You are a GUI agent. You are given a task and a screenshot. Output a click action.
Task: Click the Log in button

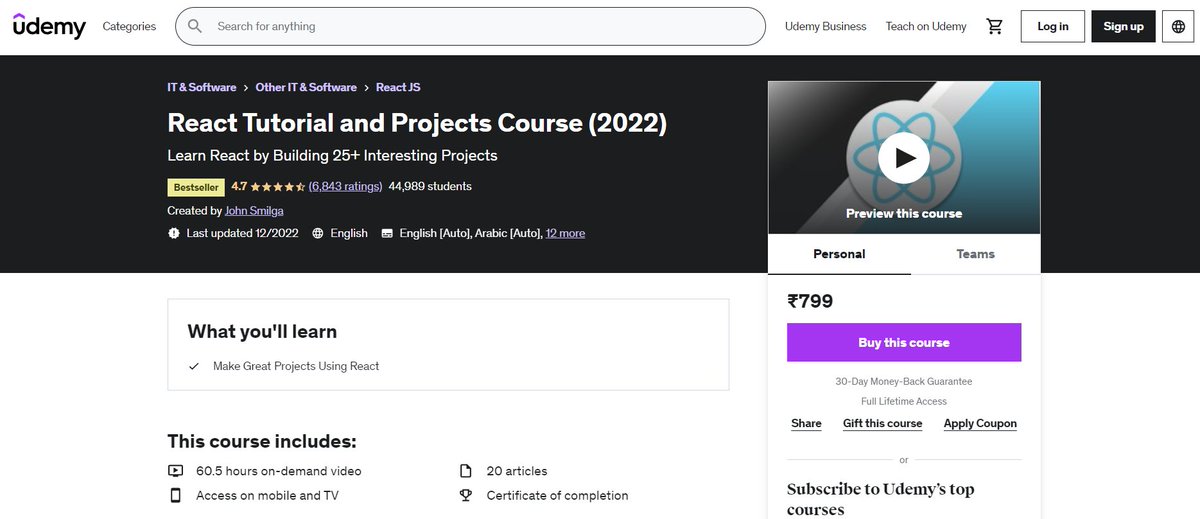point(1053,26)
